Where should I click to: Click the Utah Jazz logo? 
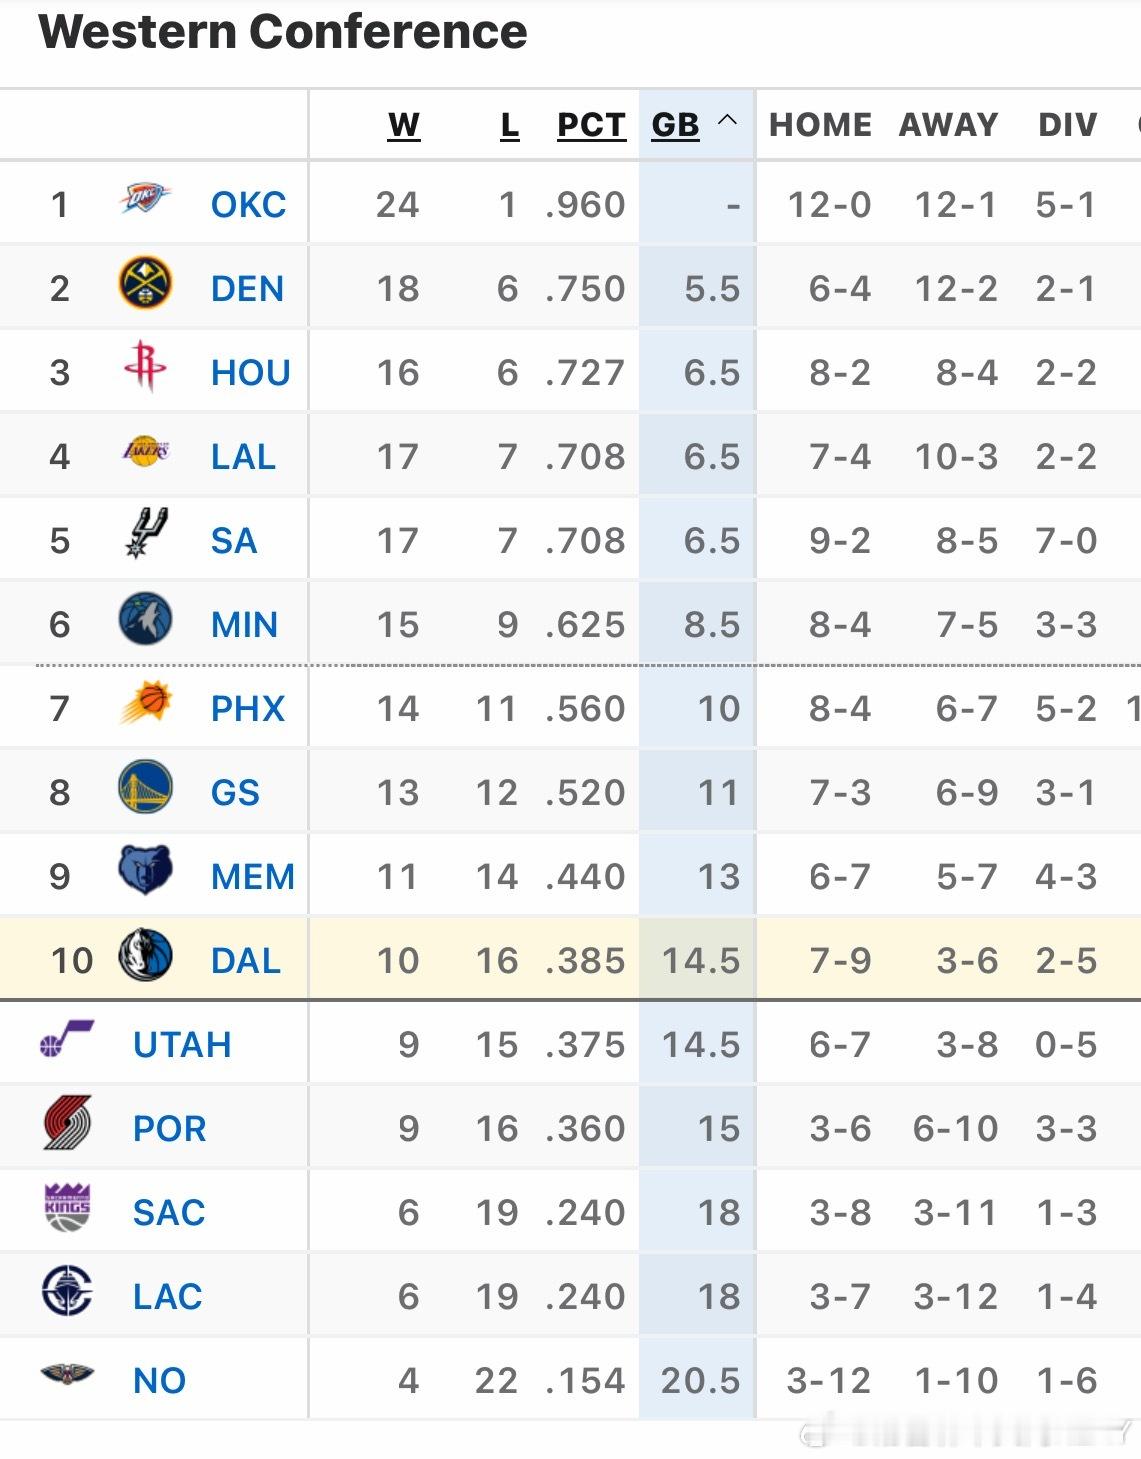click(x=67, y=1039)
